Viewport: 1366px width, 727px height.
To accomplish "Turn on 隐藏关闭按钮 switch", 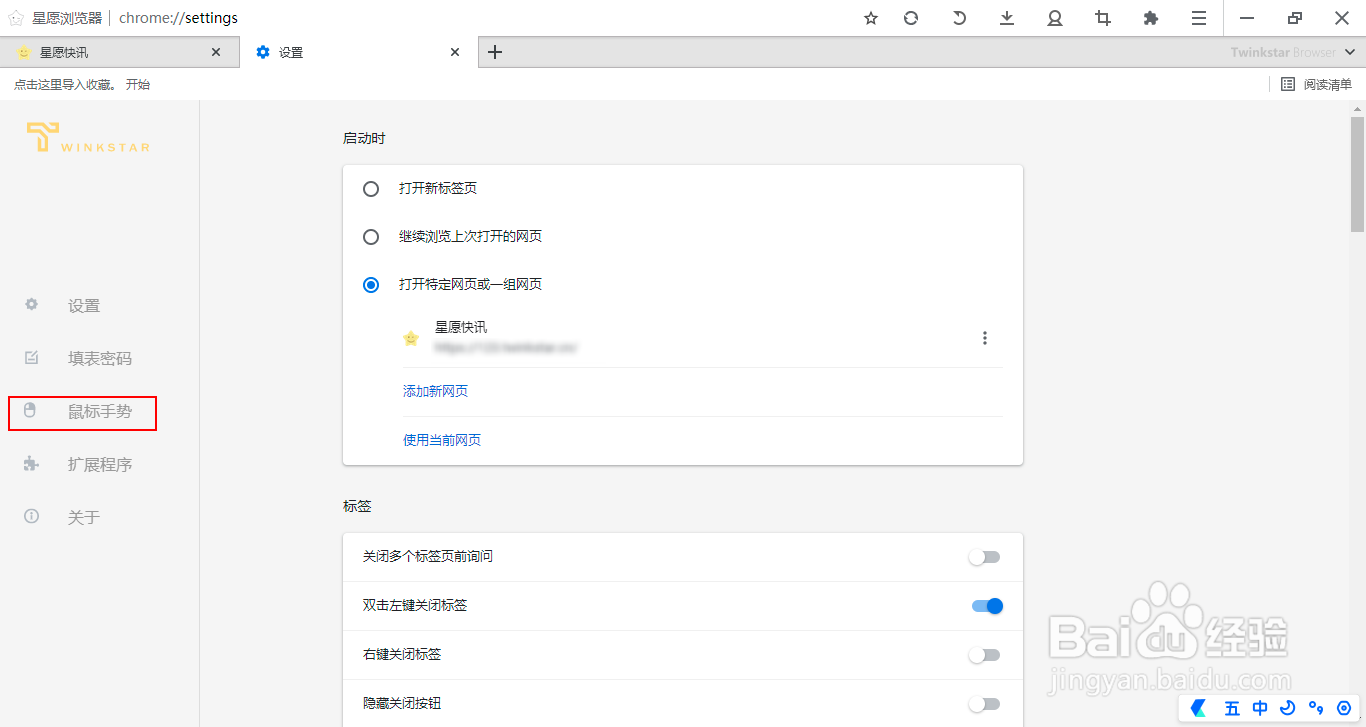I will click(x=984, y=703).
